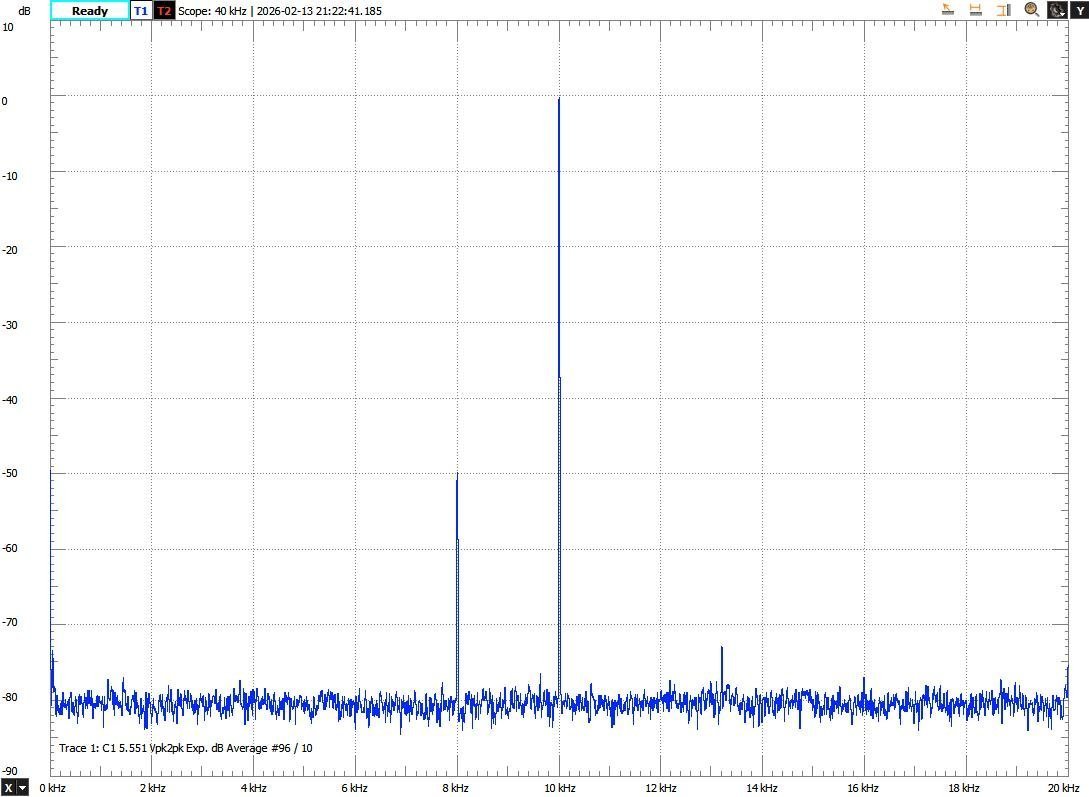Click the 0 dB vertical axis label
1089x797 pixels.
point(5,101)
